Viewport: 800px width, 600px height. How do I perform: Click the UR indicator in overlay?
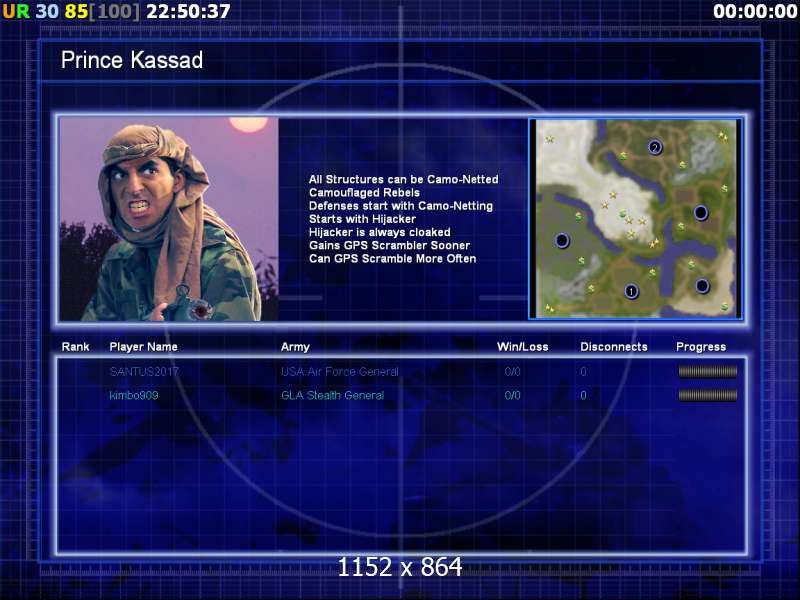[16, 11]
